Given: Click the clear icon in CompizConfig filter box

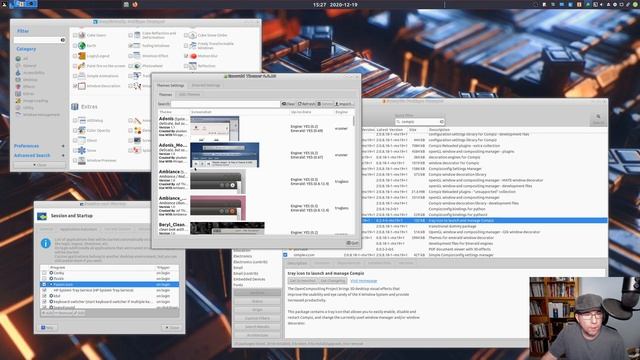Looking at the screenshot, I should pos(62,40).
